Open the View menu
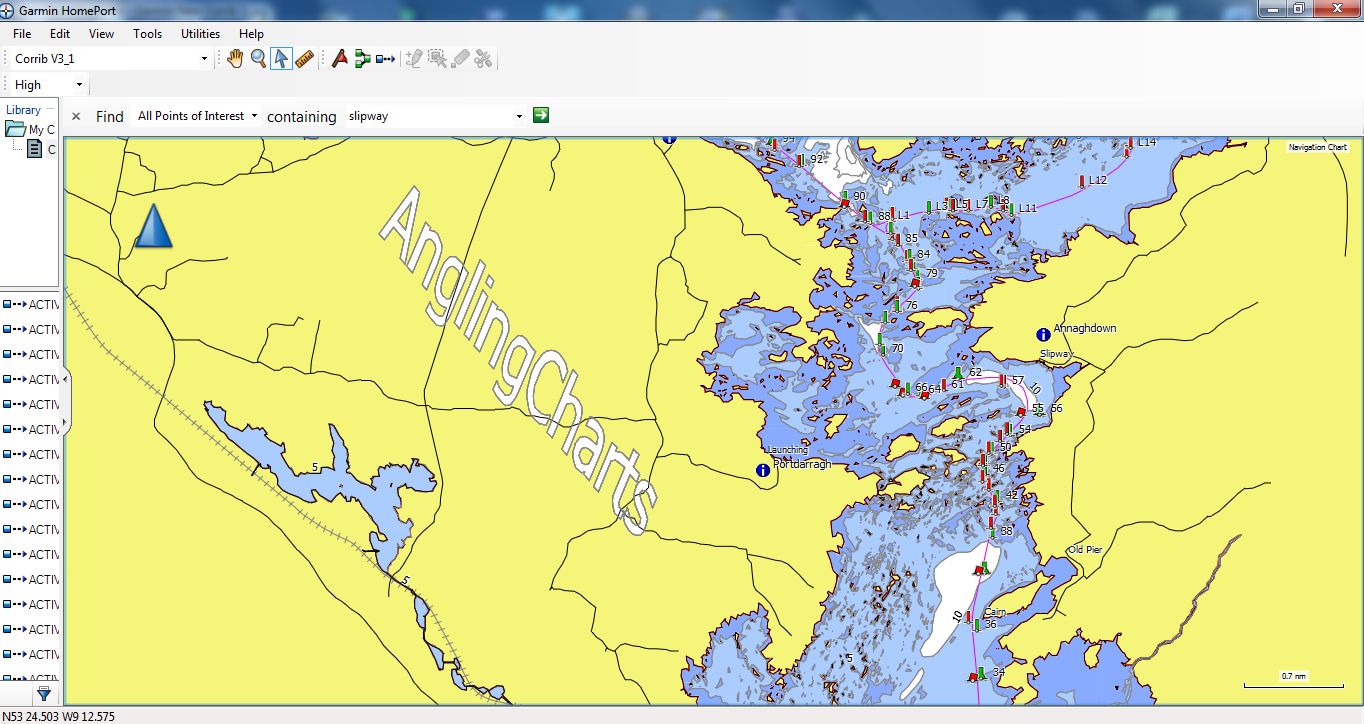Image resolution: width=1364 pixels, height=724 pixels. point(101,34)
